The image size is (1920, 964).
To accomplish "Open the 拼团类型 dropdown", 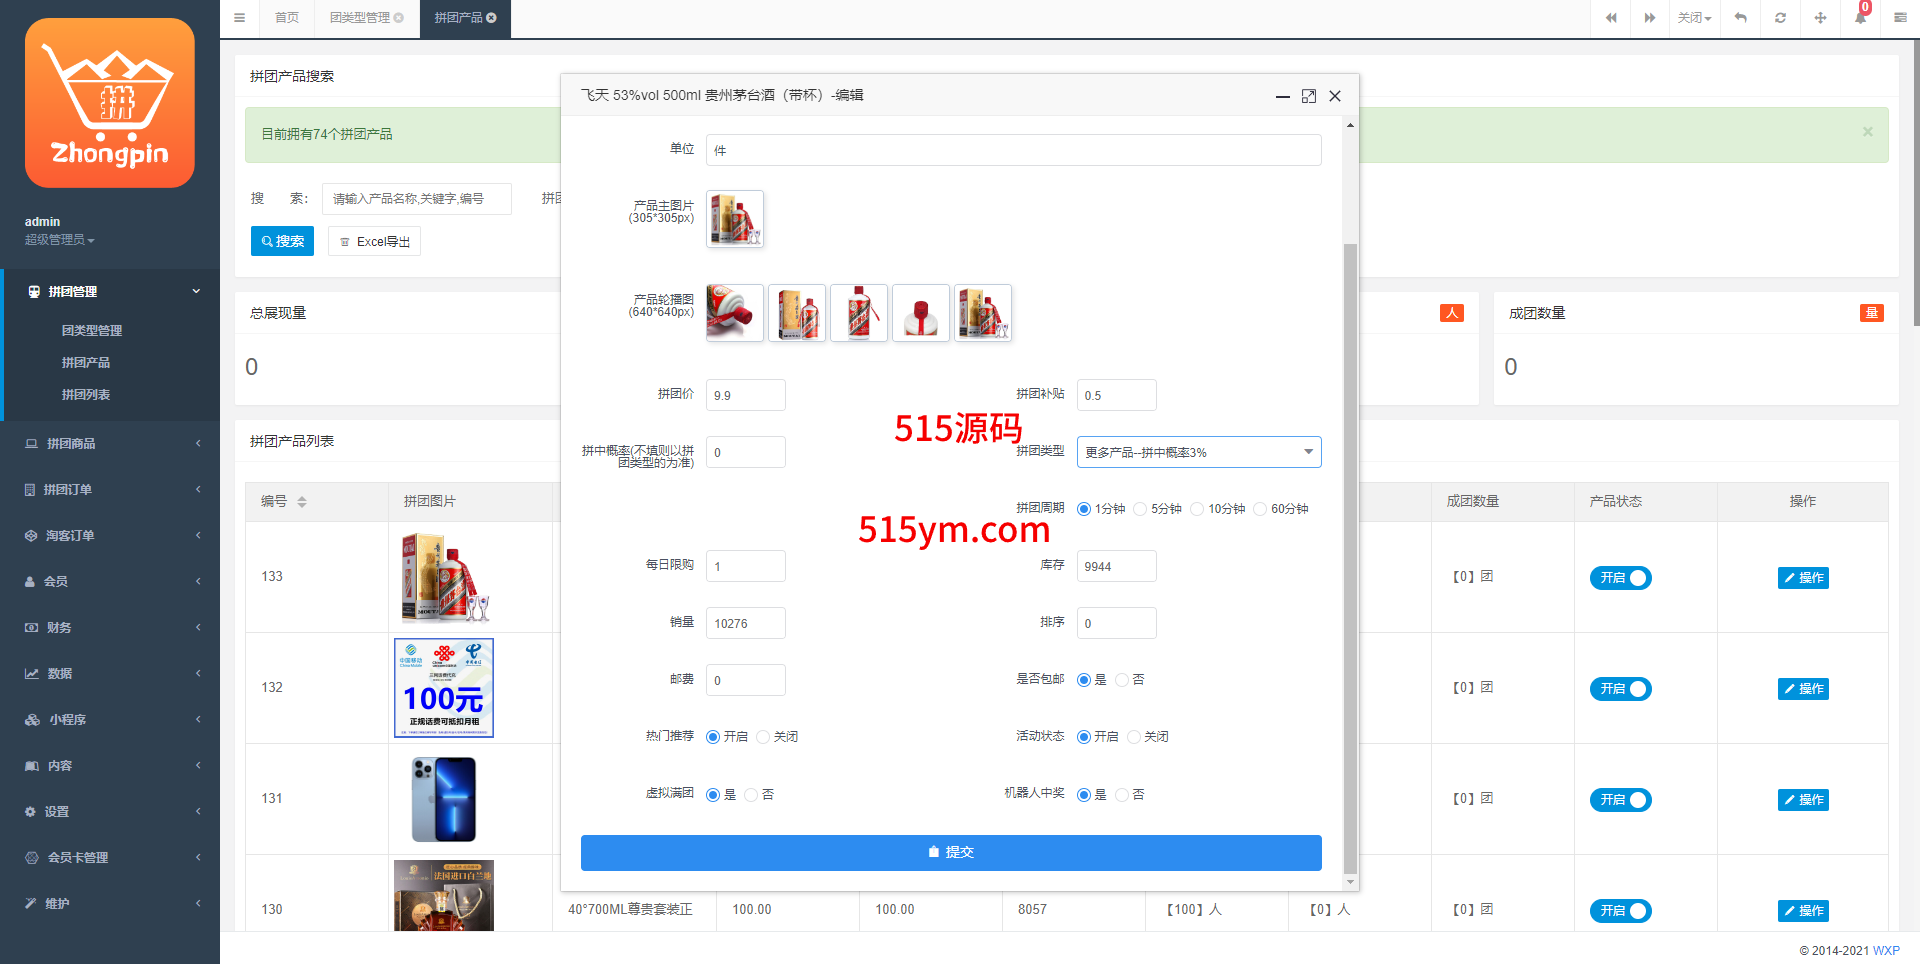I will pos(1198,452).
